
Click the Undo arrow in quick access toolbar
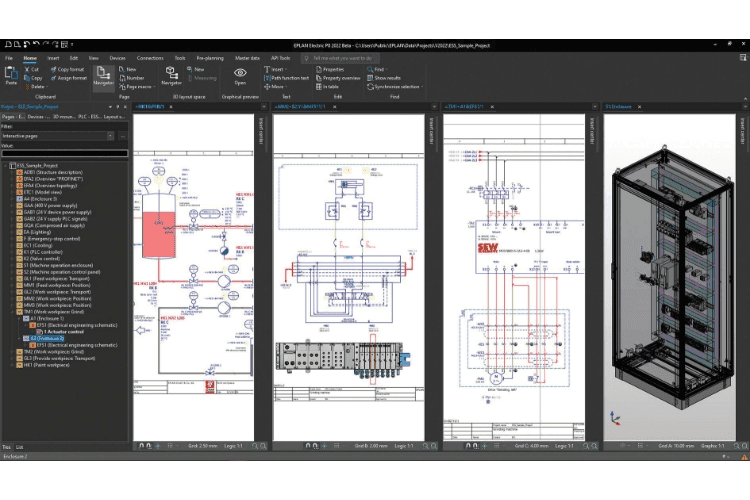click(36, 44)
